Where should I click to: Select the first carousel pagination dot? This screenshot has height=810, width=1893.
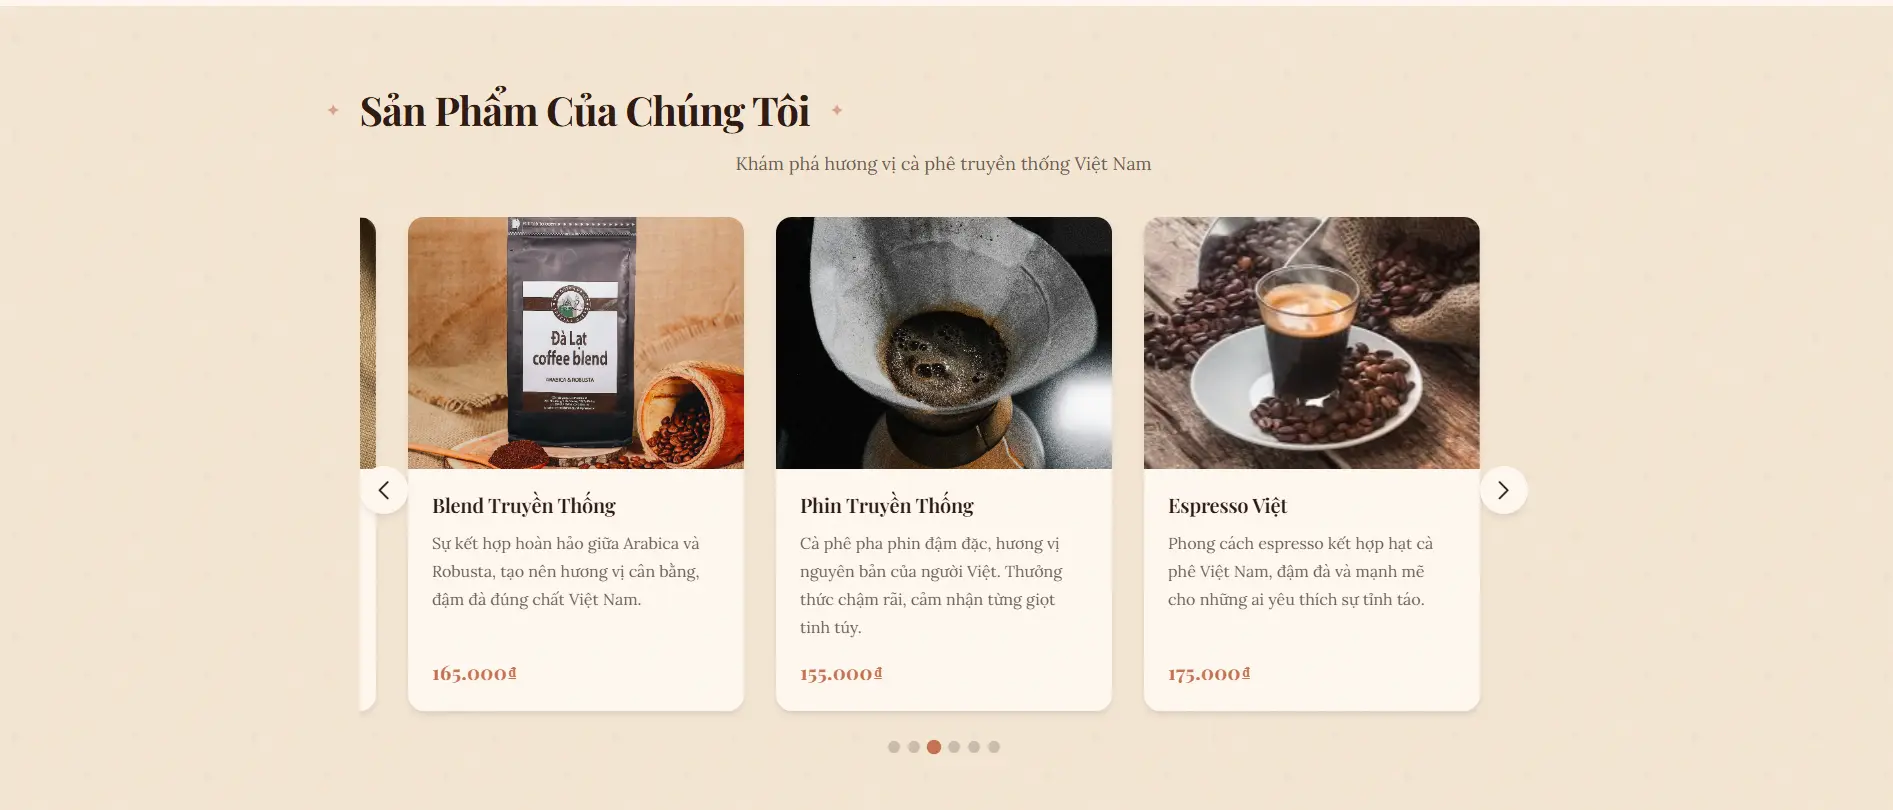894,747
